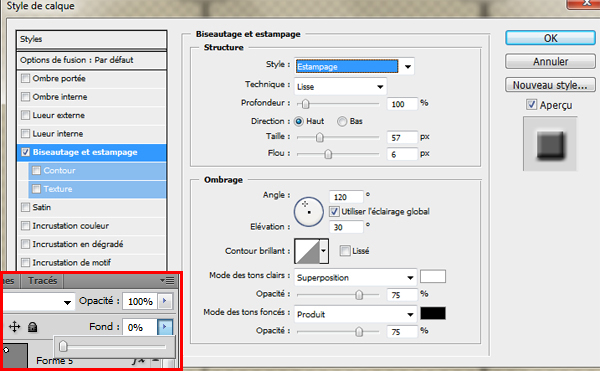
Task: Enable the Incrustation en dégradé checkbox
Action: 26,244
